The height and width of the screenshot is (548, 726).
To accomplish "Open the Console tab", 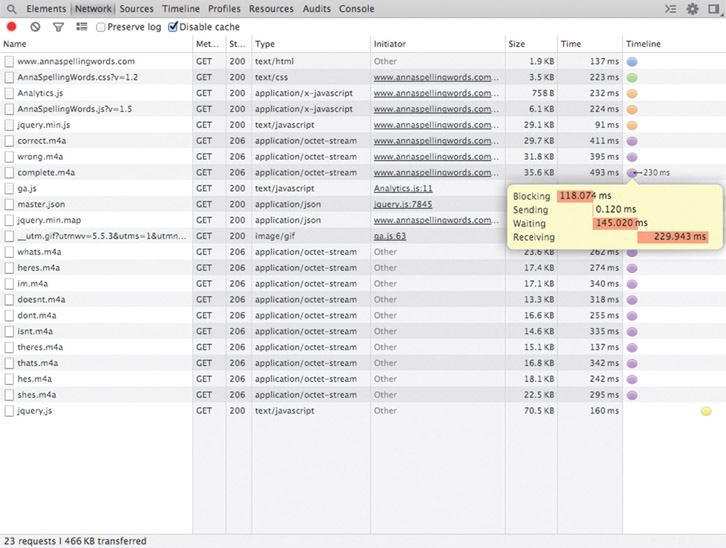I will coord(357,9).
